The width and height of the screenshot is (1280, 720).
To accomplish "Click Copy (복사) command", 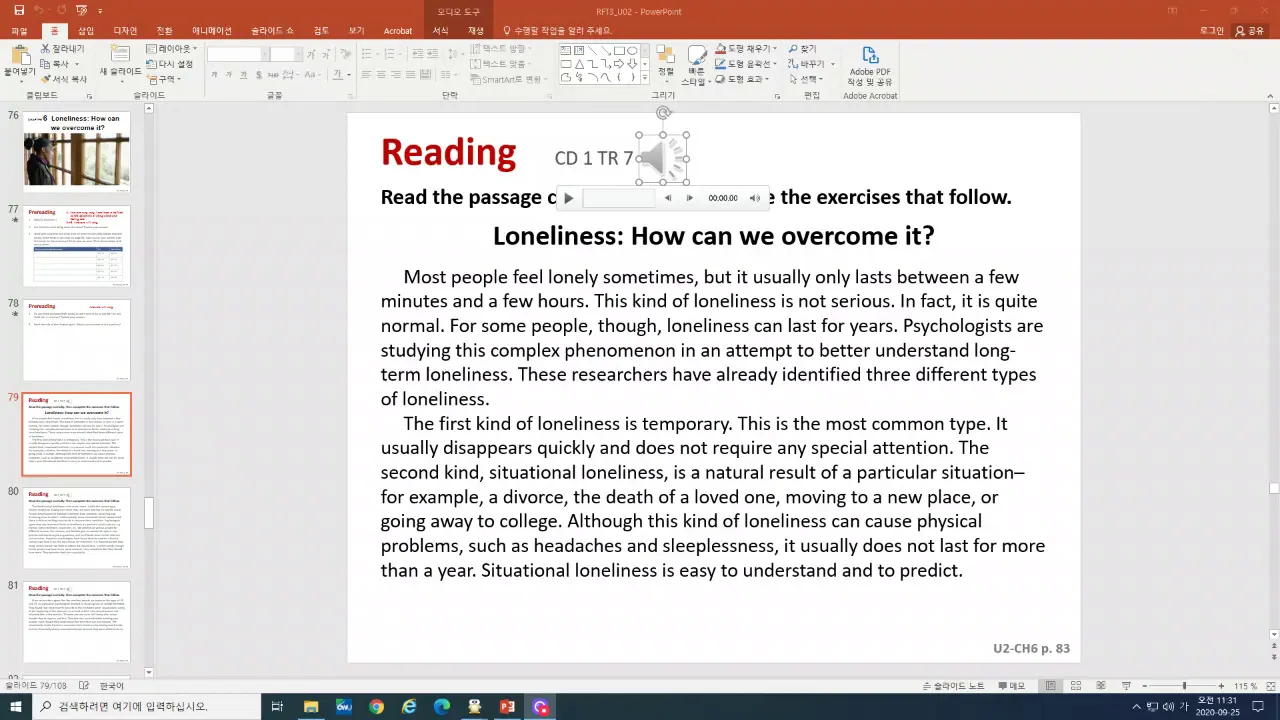I will 62,63.
